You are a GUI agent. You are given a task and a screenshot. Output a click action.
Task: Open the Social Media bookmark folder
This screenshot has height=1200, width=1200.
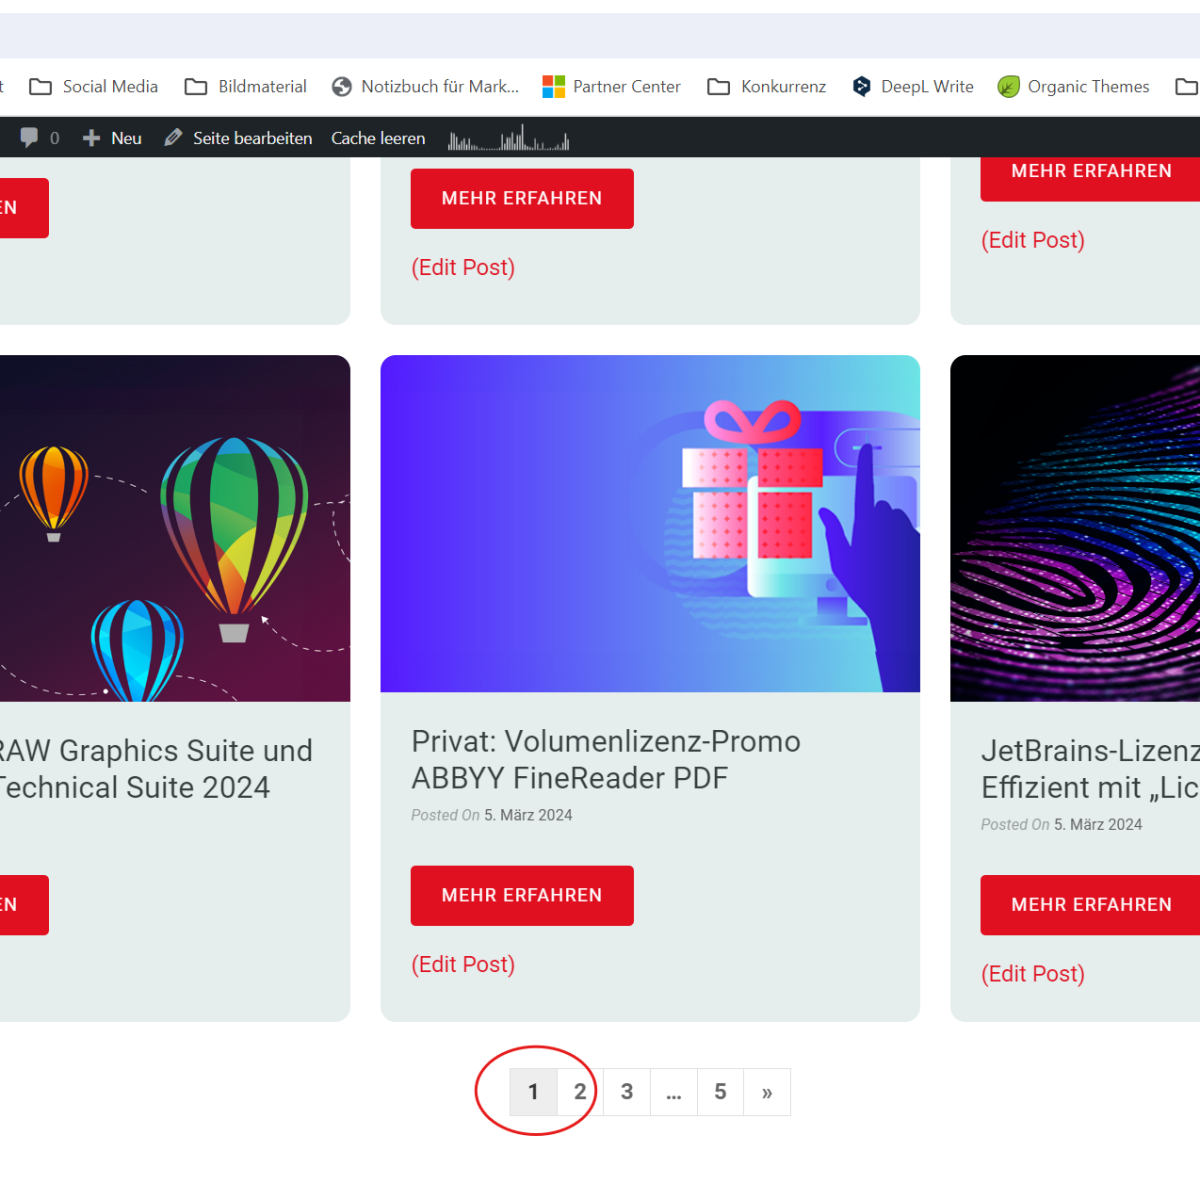coord(94,87)
